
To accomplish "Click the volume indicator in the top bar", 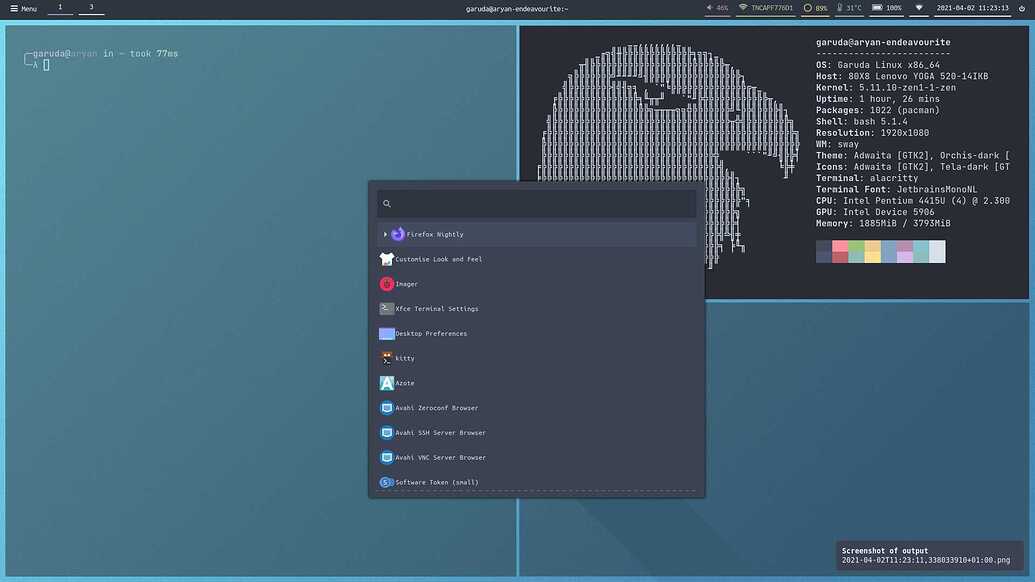I will click(717, 8).
